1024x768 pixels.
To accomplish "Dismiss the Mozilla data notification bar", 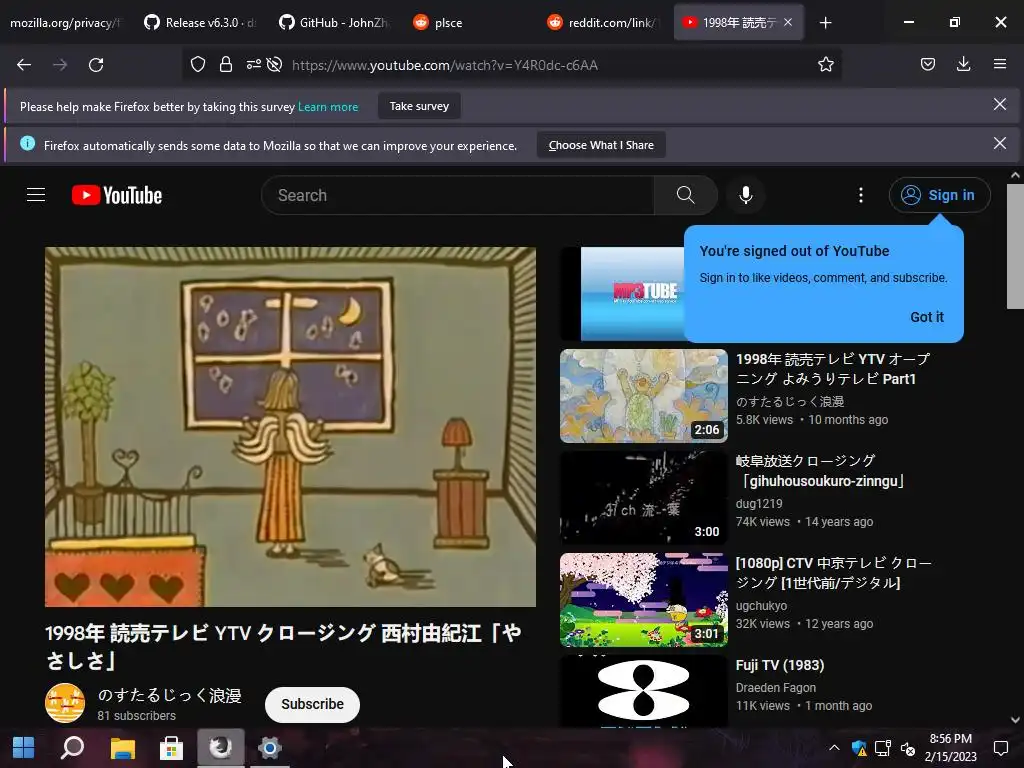I will [x=999, y=143].
